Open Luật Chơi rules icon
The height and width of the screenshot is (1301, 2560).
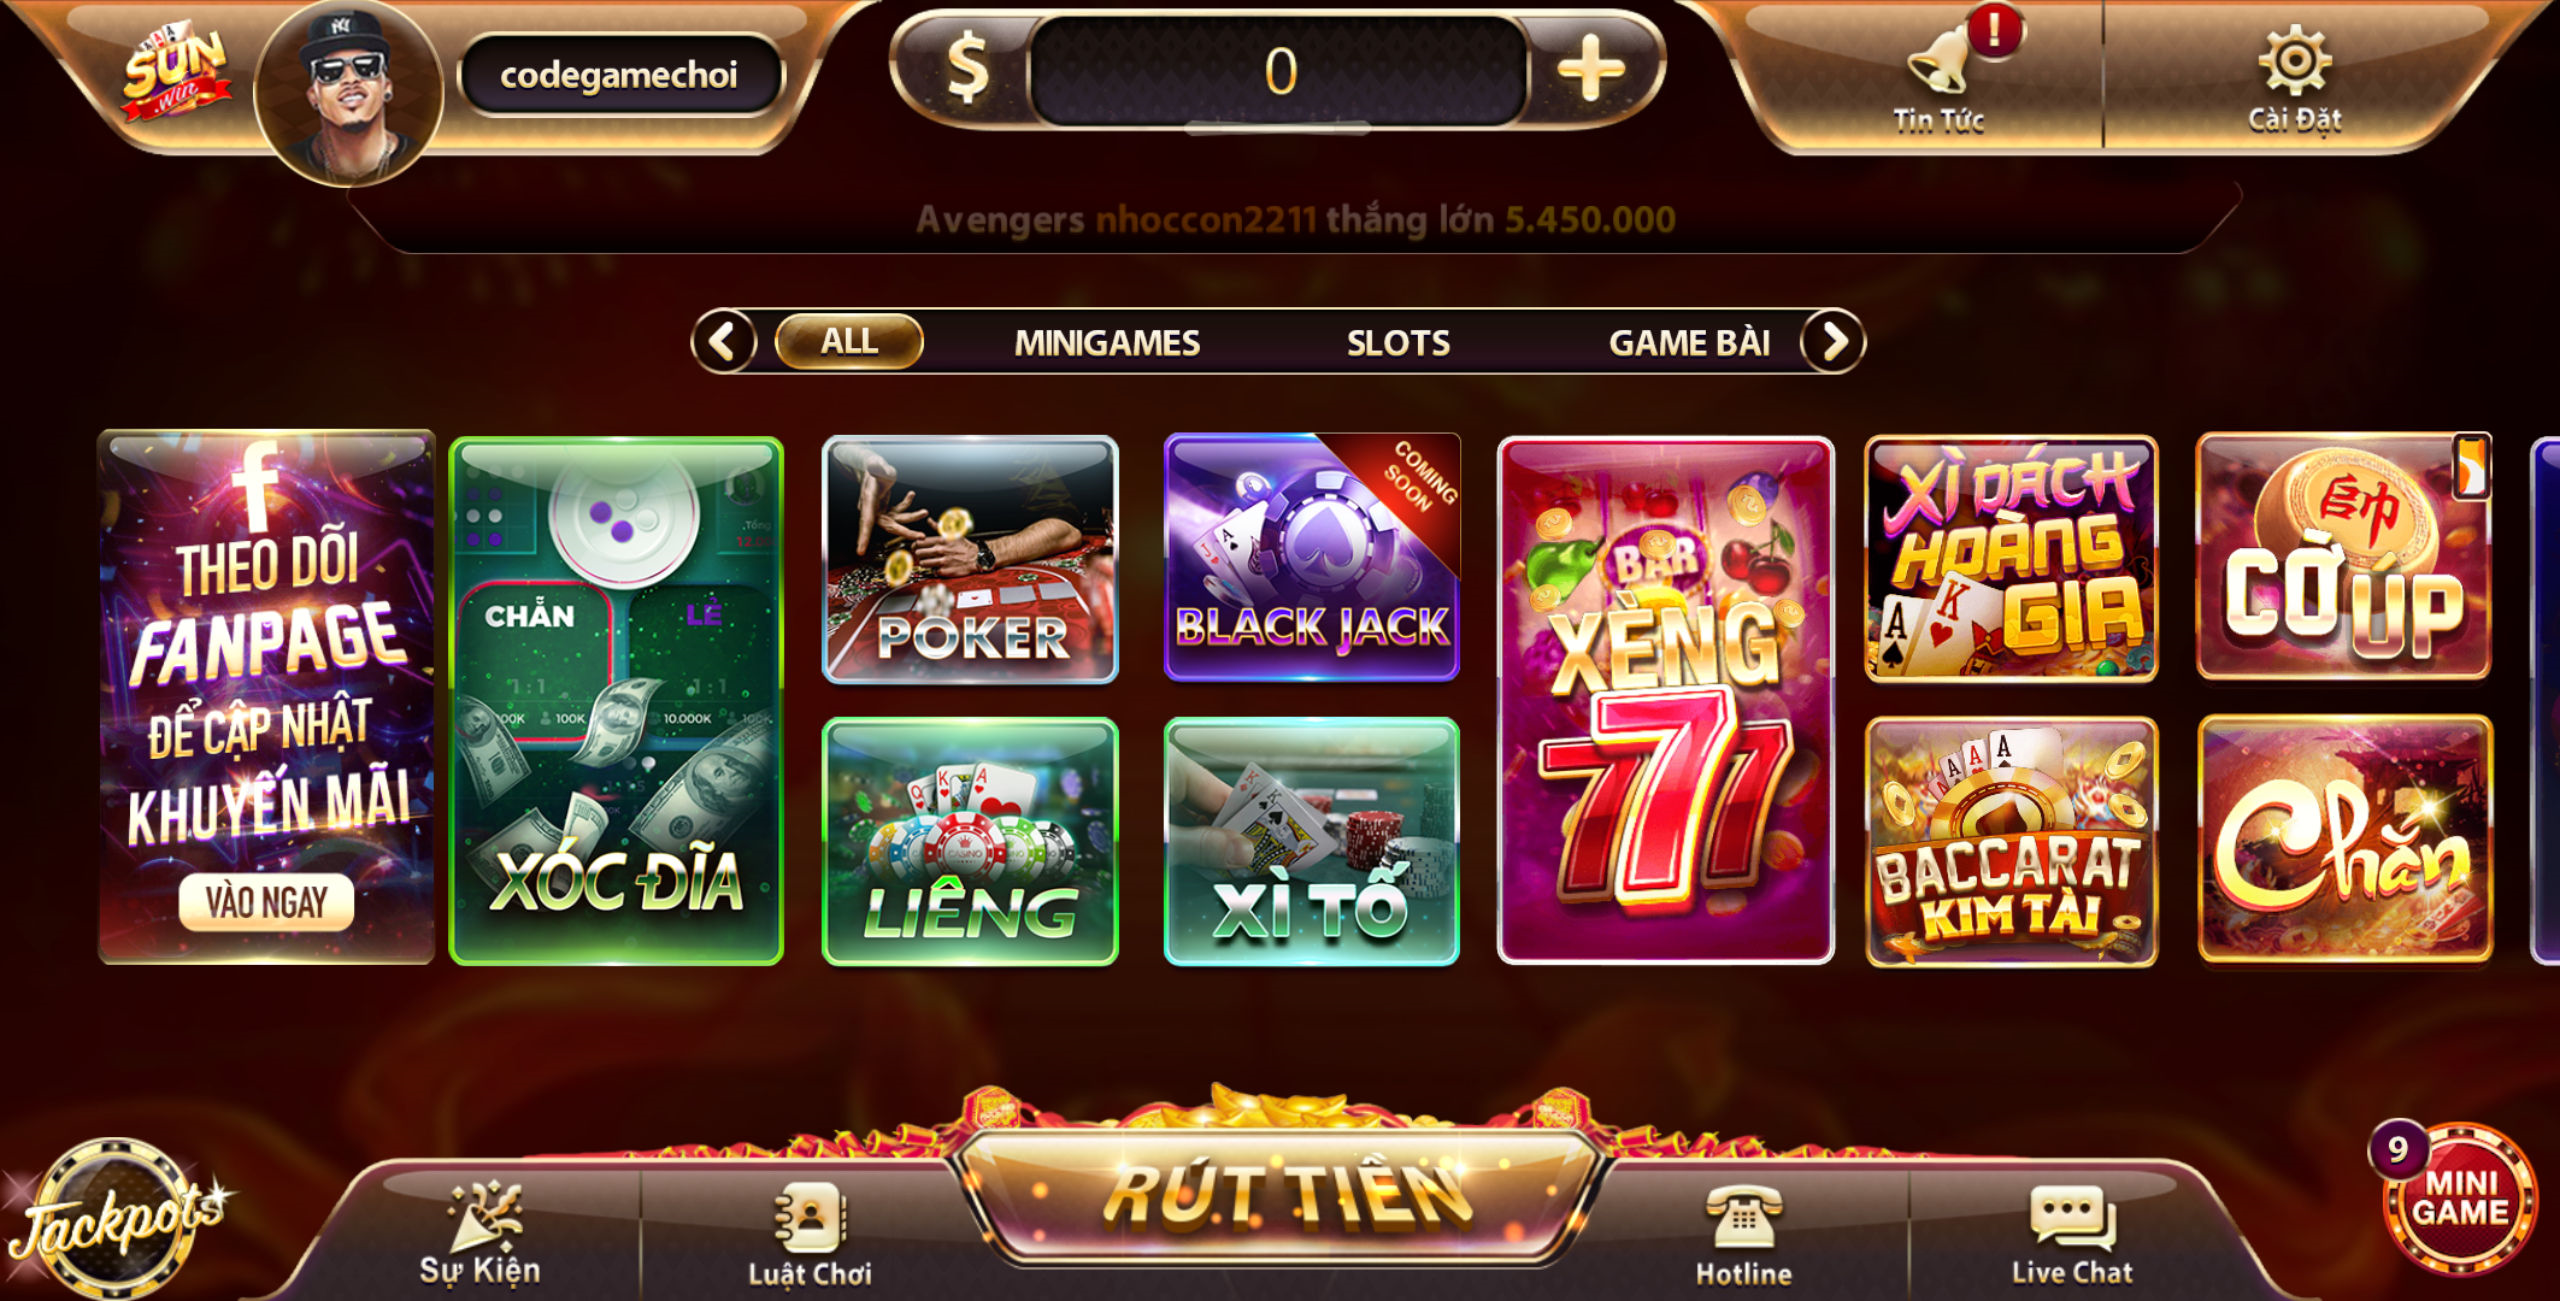tap(810, 1236)
